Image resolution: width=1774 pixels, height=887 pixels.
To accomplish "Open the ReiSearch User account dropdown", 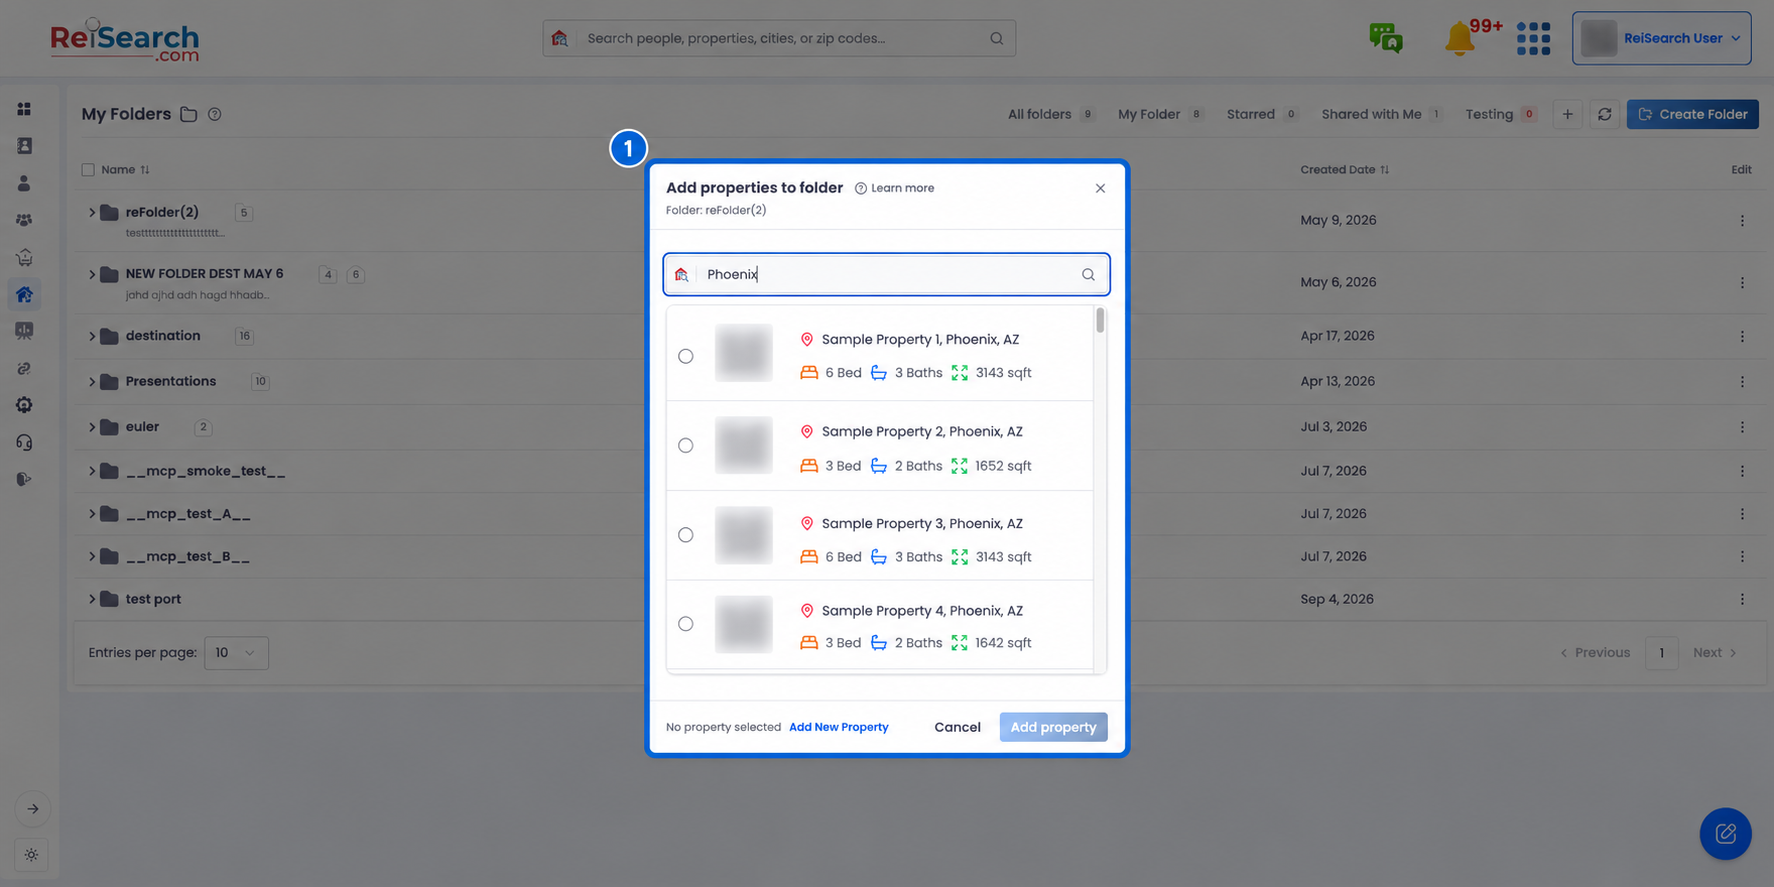I will [x=1661, y=38].
